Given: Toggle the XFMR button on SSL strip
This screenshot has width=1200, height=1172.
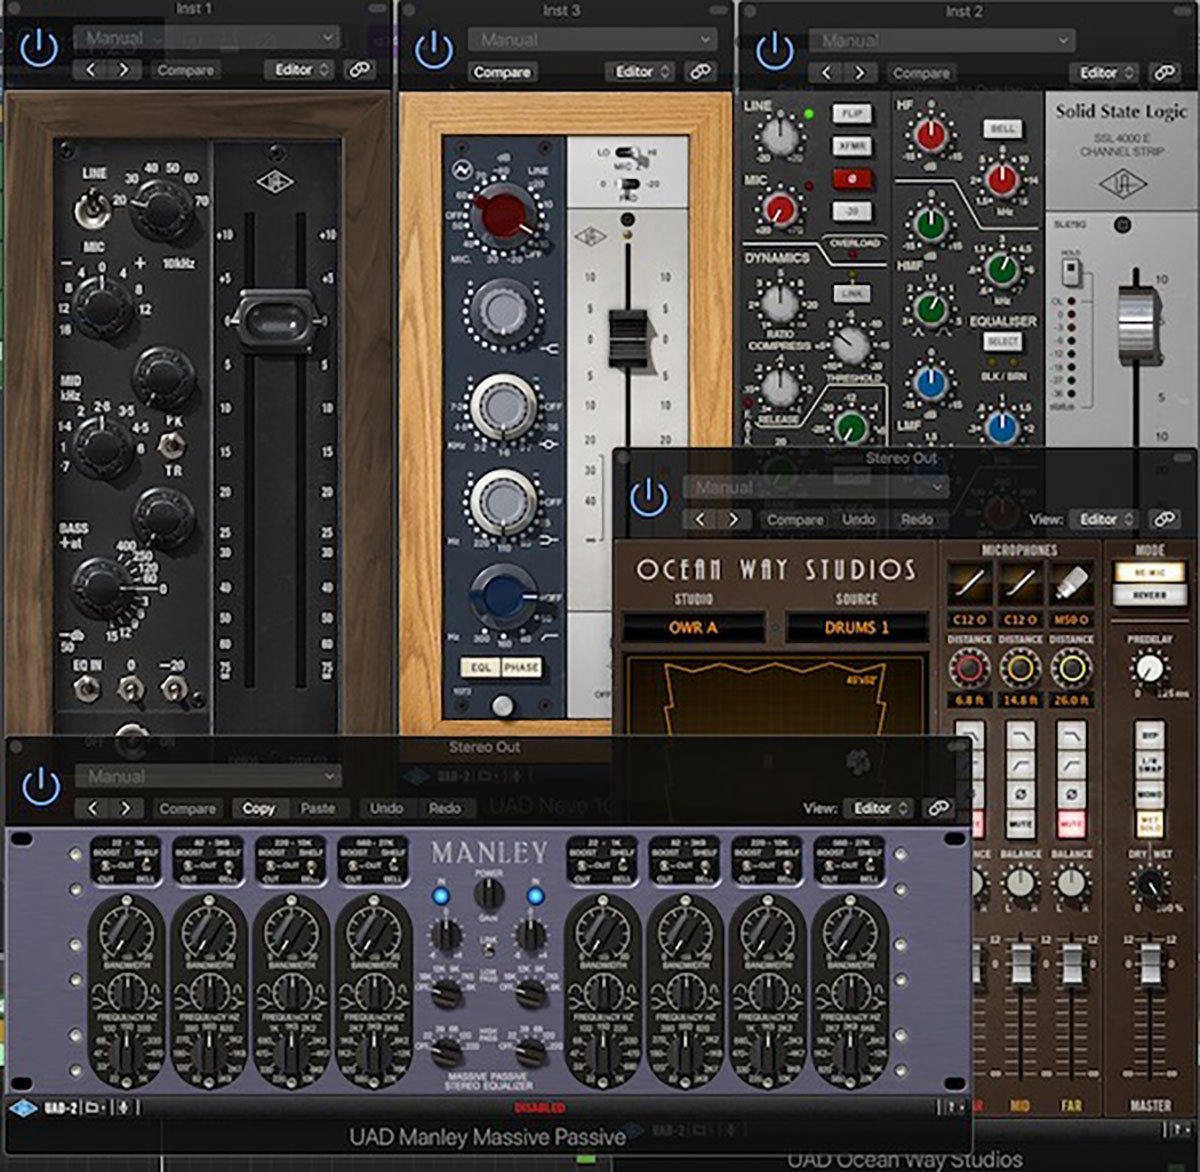Looking at the screenshot, I should coord(852,147).
